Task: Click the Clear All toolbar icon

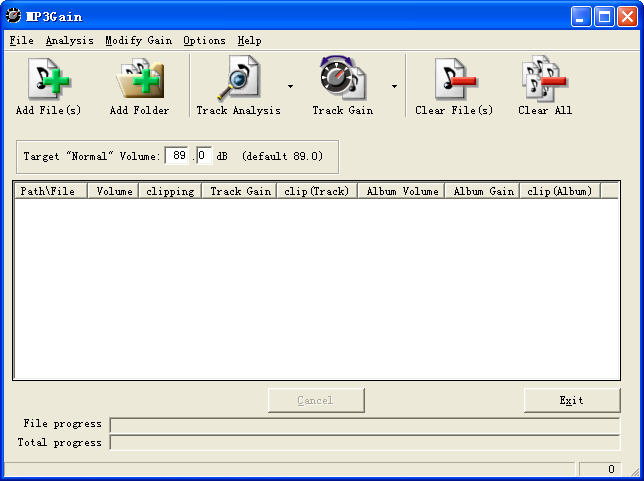Action: tap(545, 79)
